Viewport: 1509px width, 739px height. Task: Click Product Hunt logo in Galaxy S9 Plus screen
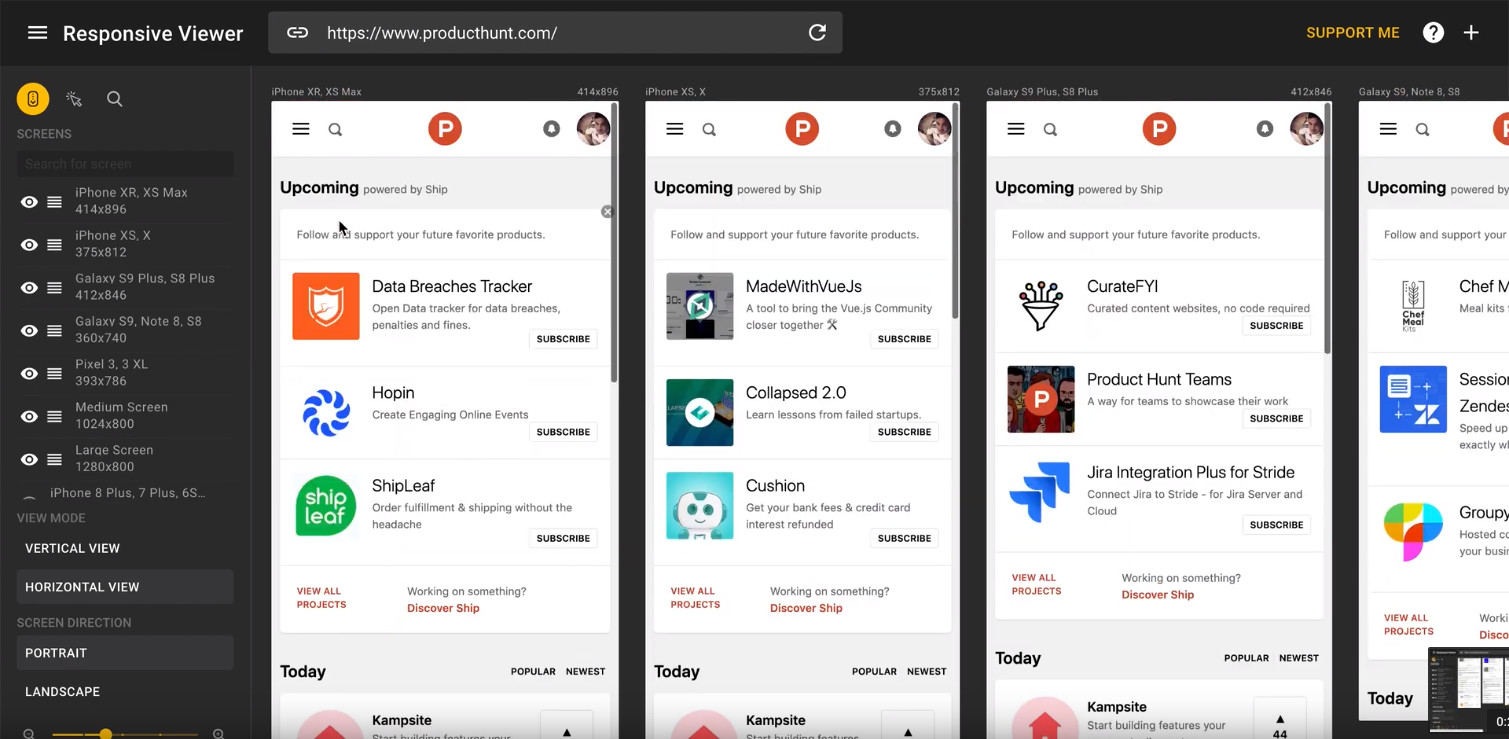pos(1159,129)
